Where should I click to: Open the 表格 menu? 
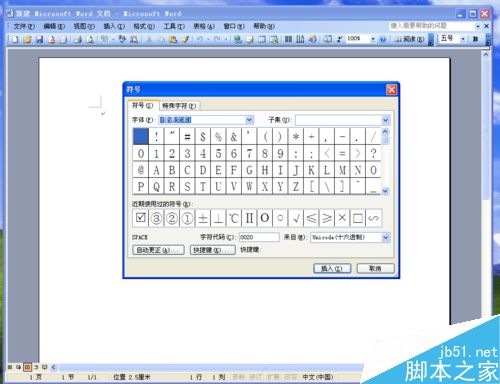204,26
